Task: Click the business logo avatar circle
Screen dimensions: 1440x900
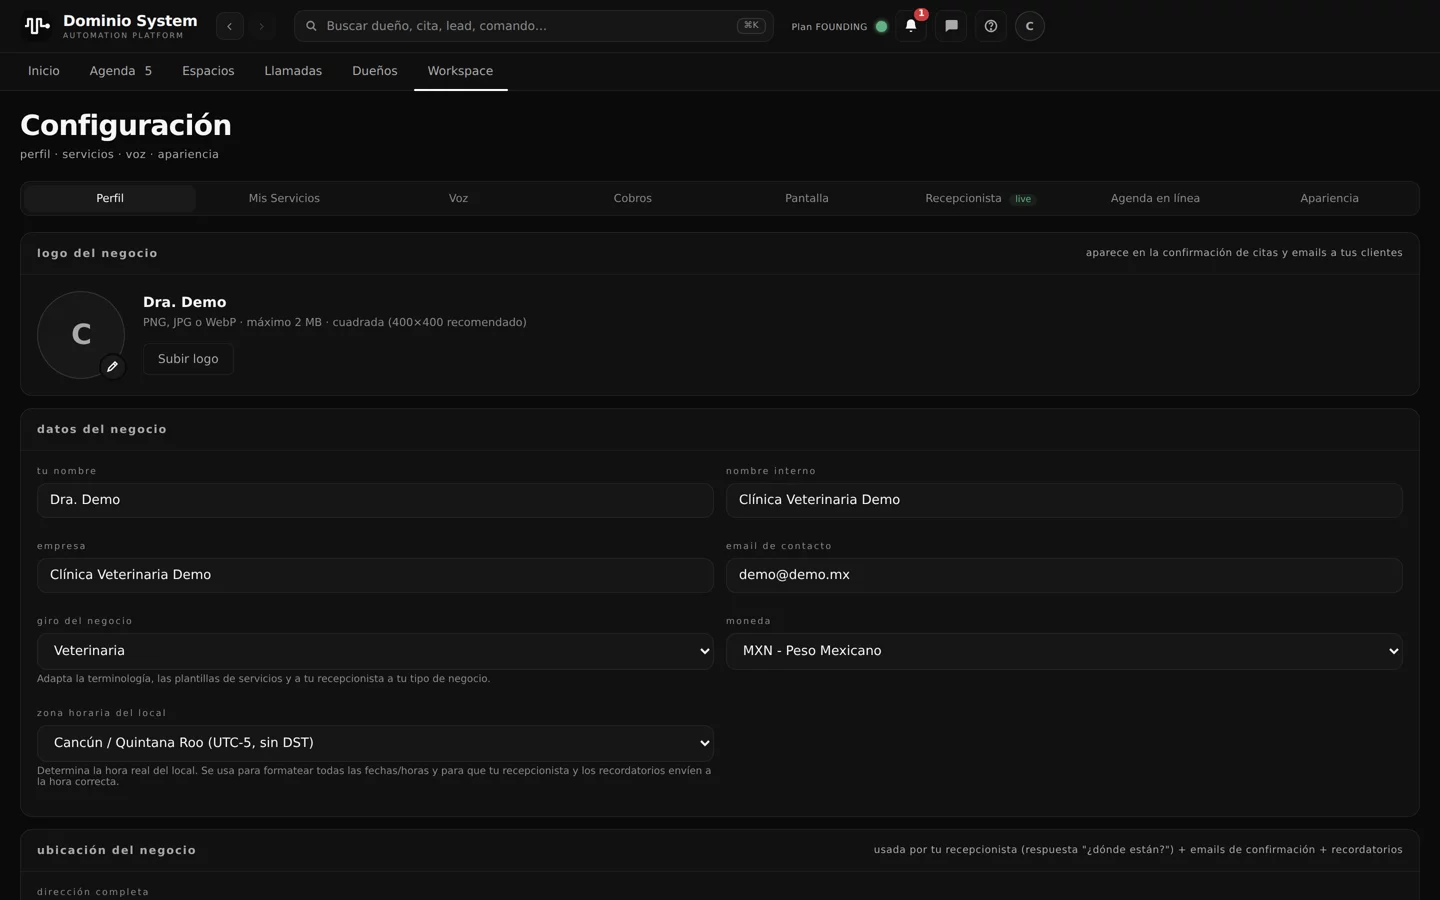Action: [81, 335]
